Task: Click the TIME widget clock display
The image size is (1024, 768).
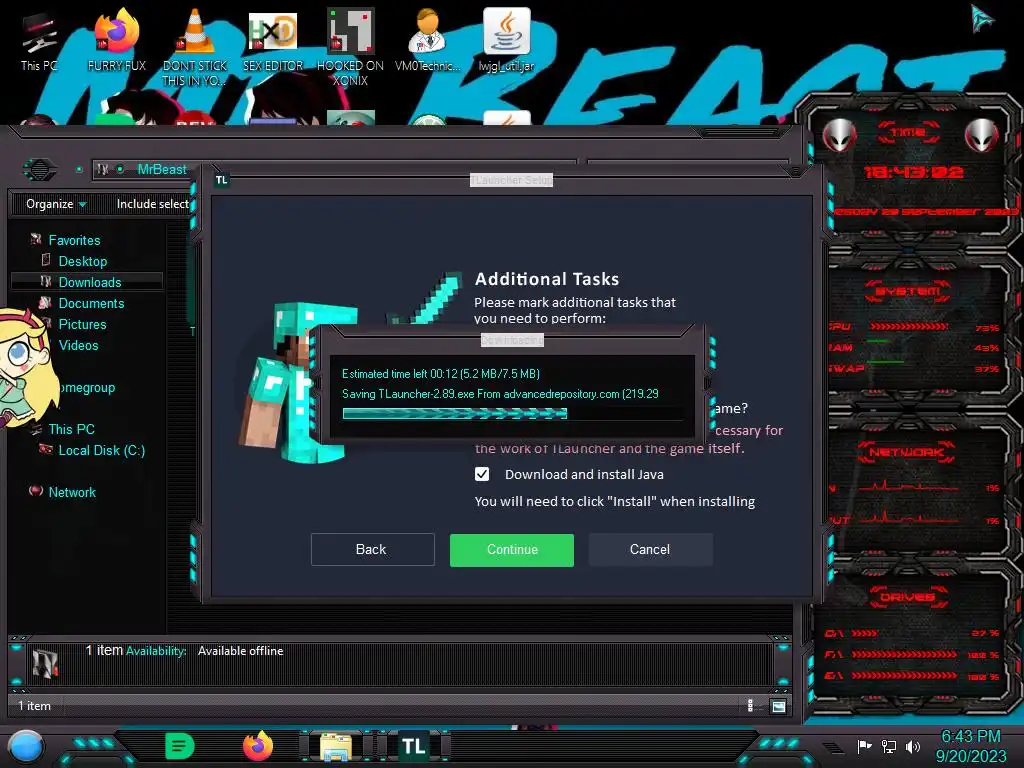Action: point(913,172)
